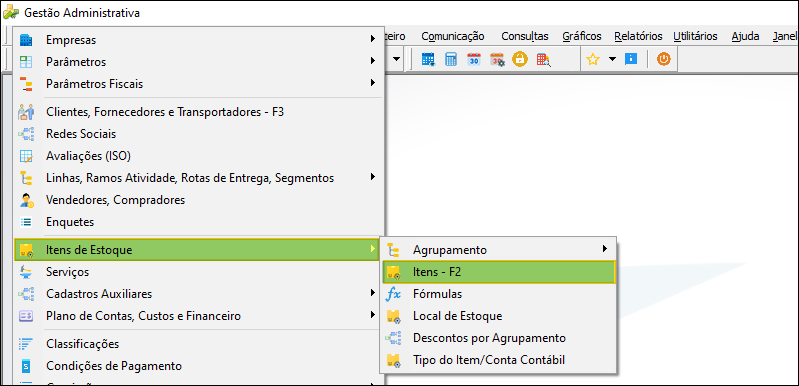The width and height of the screenshot is (799, 386).
Task: Click the Classificações icon
Action: click(x=25, y=344)
